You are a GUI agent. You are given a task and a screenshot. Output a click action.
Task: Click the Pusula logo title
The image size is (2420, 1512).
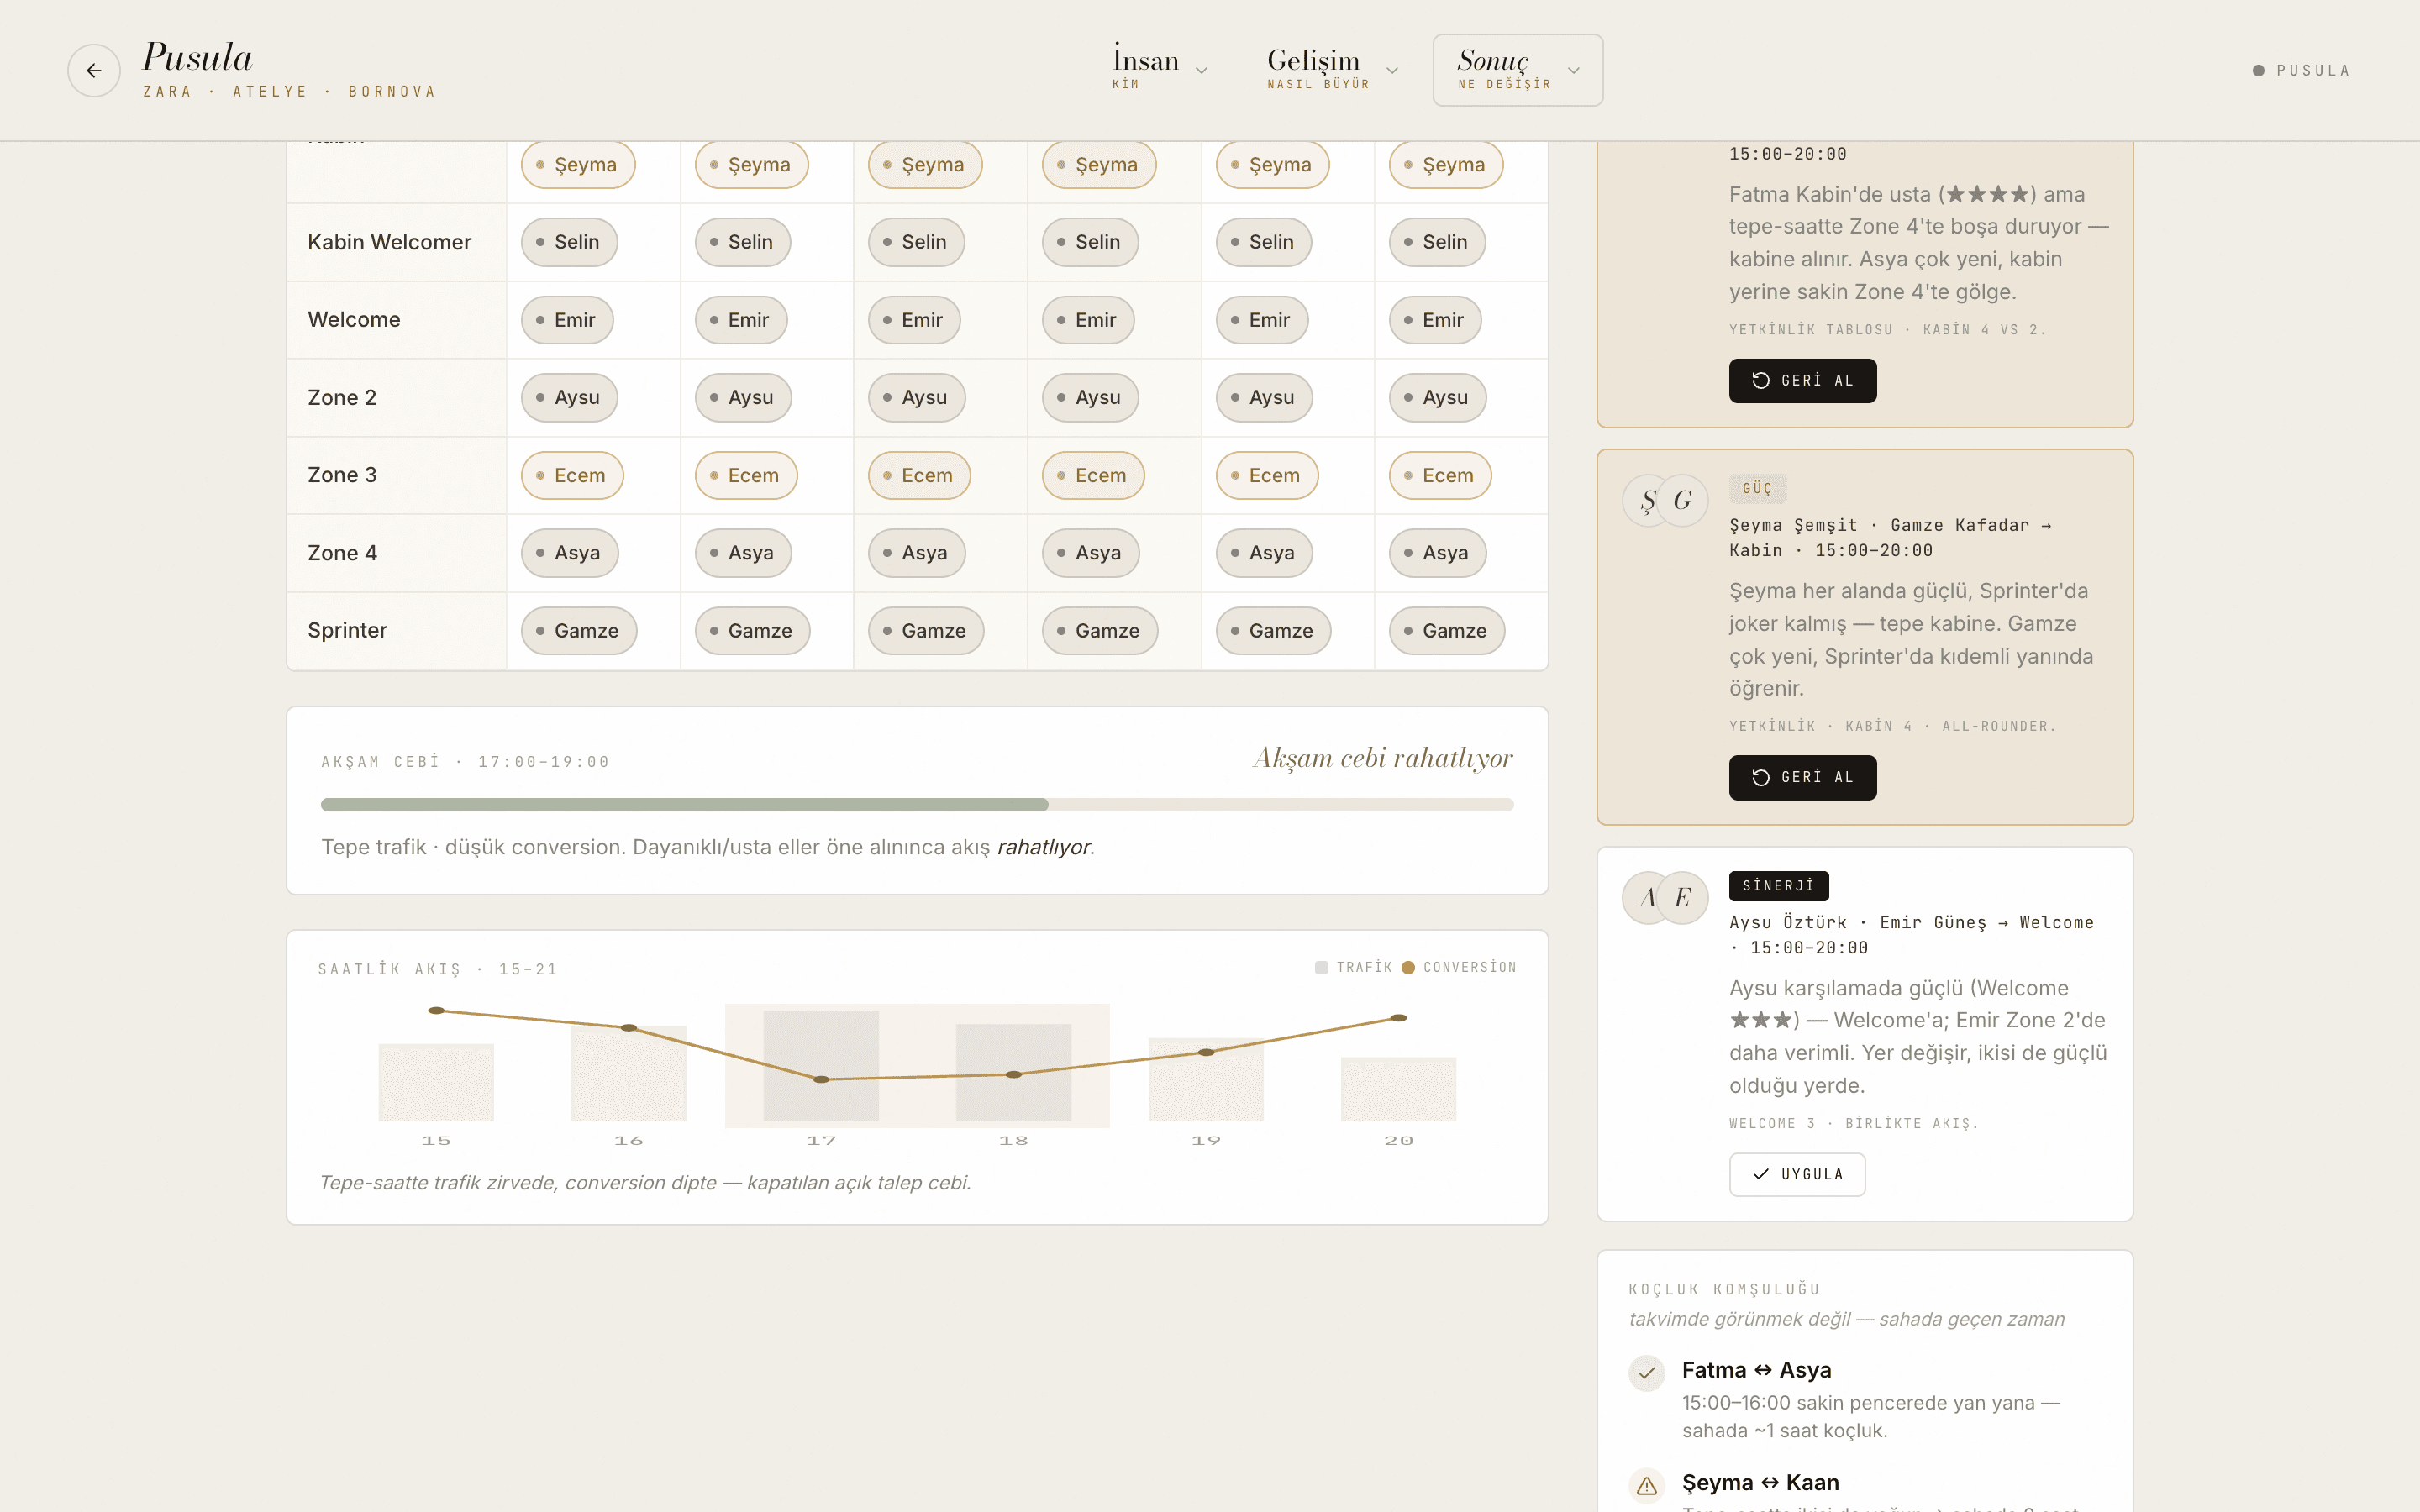click(x=198, y=57)
